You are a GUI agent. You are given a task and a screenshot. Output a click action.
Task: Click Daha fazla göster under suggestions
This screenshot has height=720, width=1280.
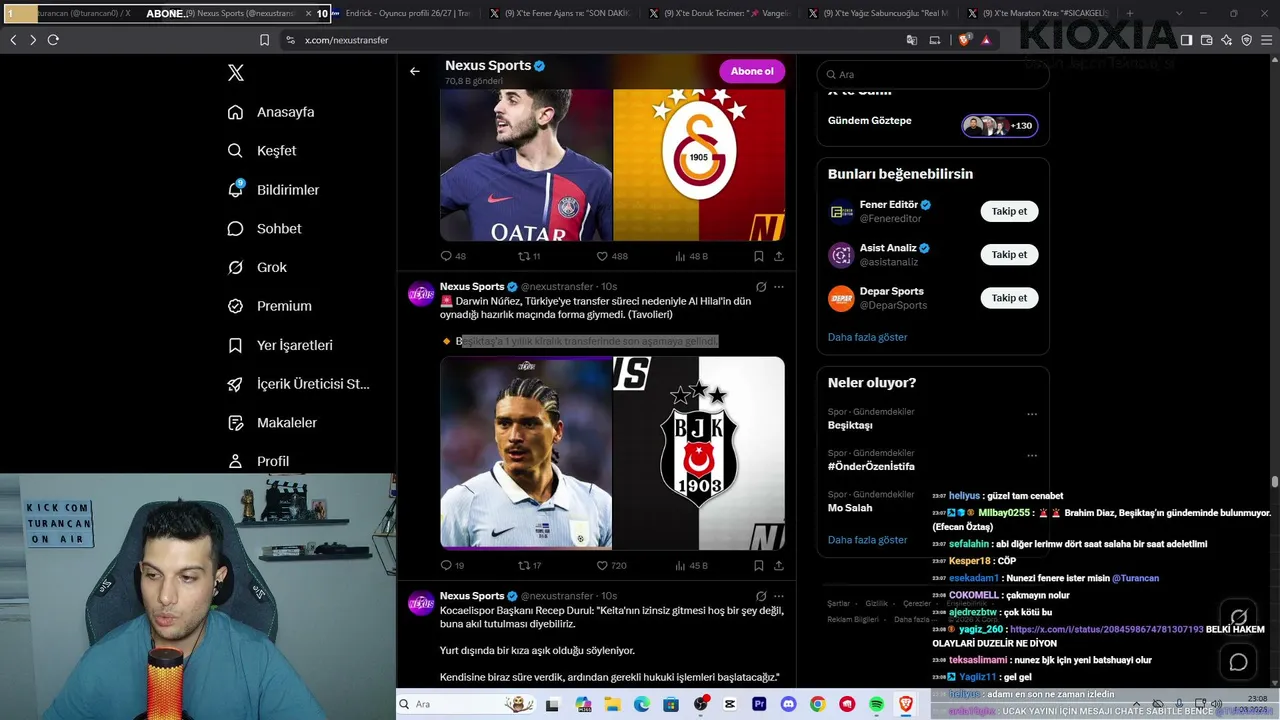pyautogui.click(x=867, y=337)
